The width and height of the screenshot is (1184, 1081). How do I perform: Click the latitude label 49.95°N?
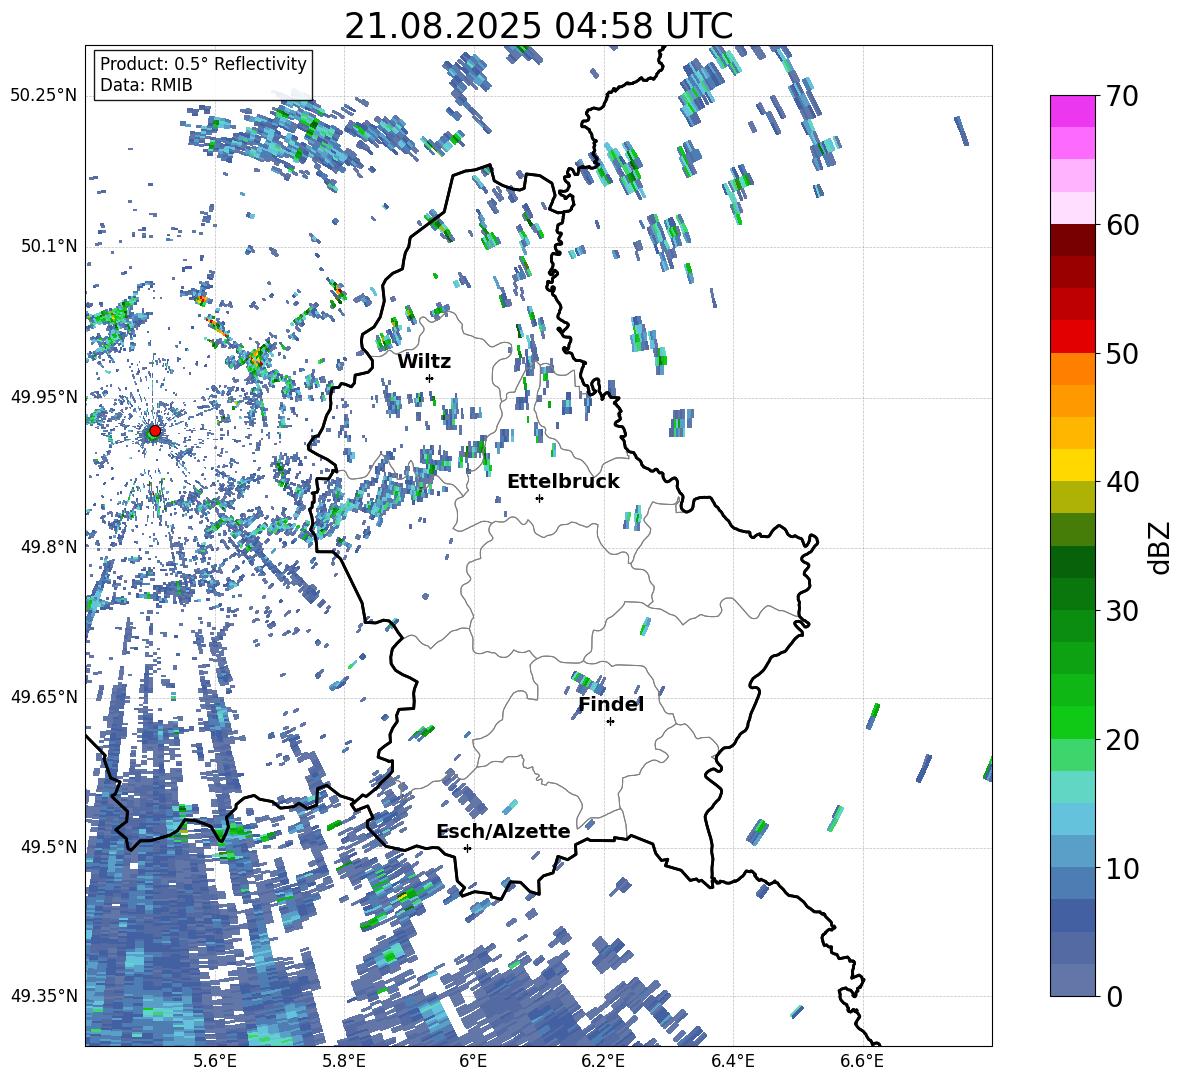click(x=44, y=396)
